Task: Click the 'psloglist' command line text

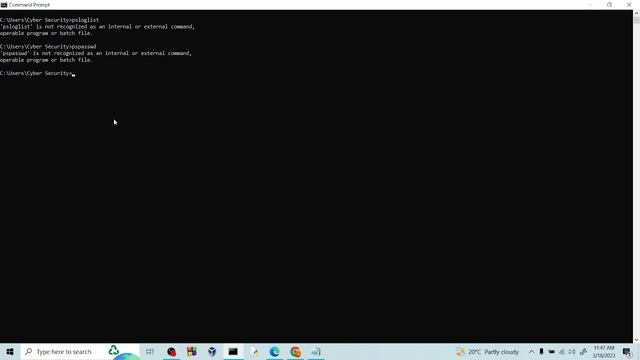Action: (x=49, y=20)
